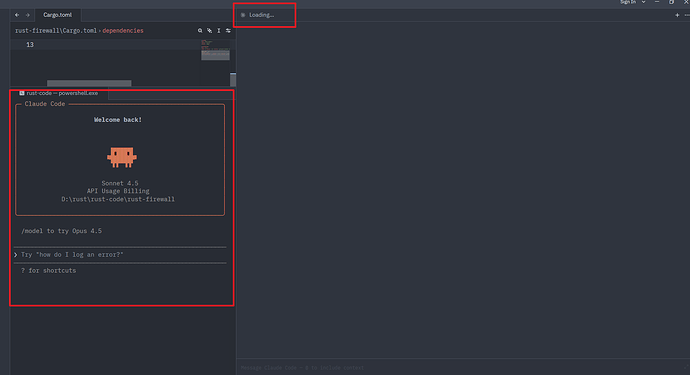This screenshot has height=375, width=690.
Task: Focus the Claude Code terminal prompt input
Action: (120, 255)
